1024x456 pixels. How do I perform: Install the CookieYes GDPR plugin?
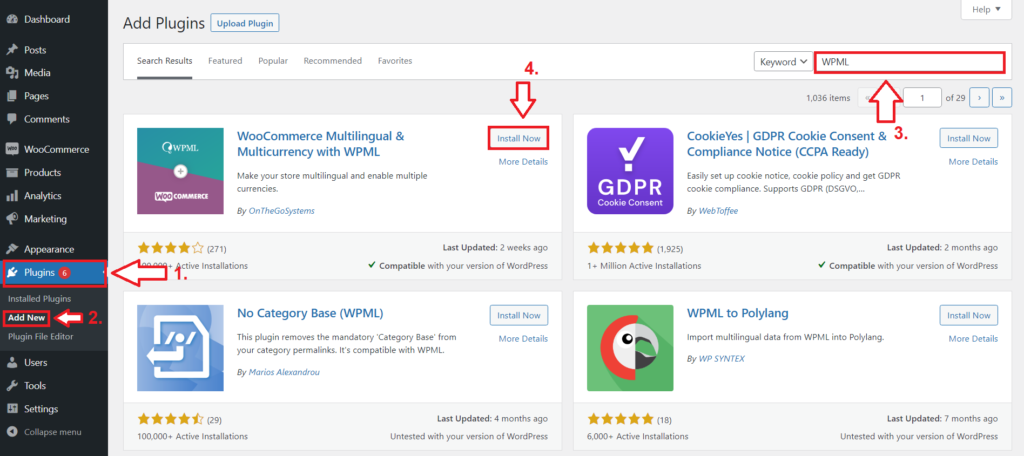tap(968, 138)
